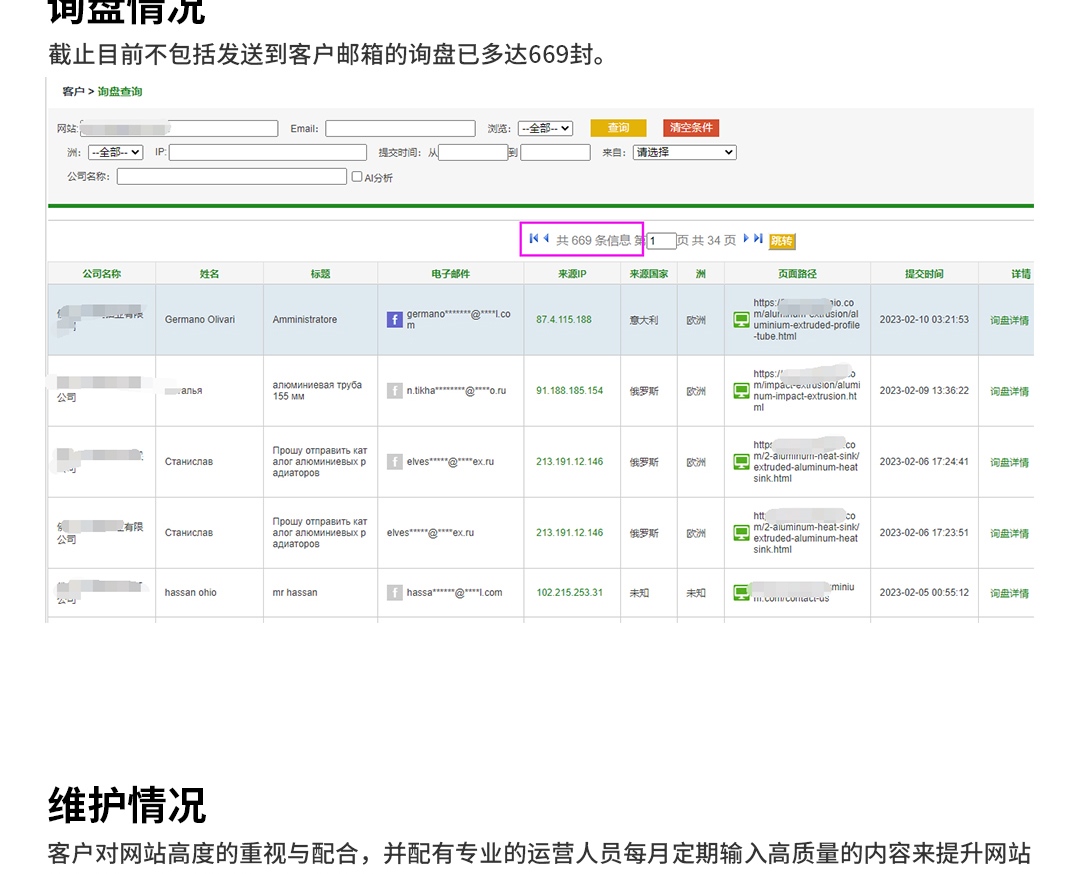Click IP address 91.188.185.154
The height and width of the screenshot is (874, 1080).
569,391
